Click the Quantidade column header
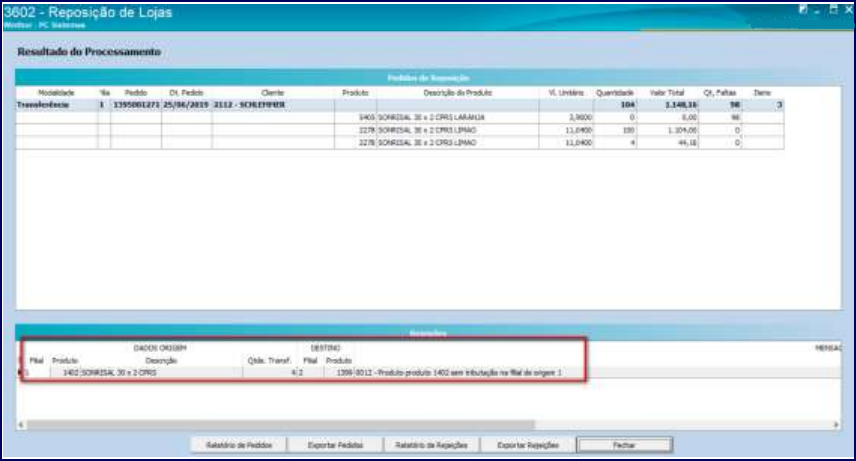The image size is (856, 461). pos(615,93)
